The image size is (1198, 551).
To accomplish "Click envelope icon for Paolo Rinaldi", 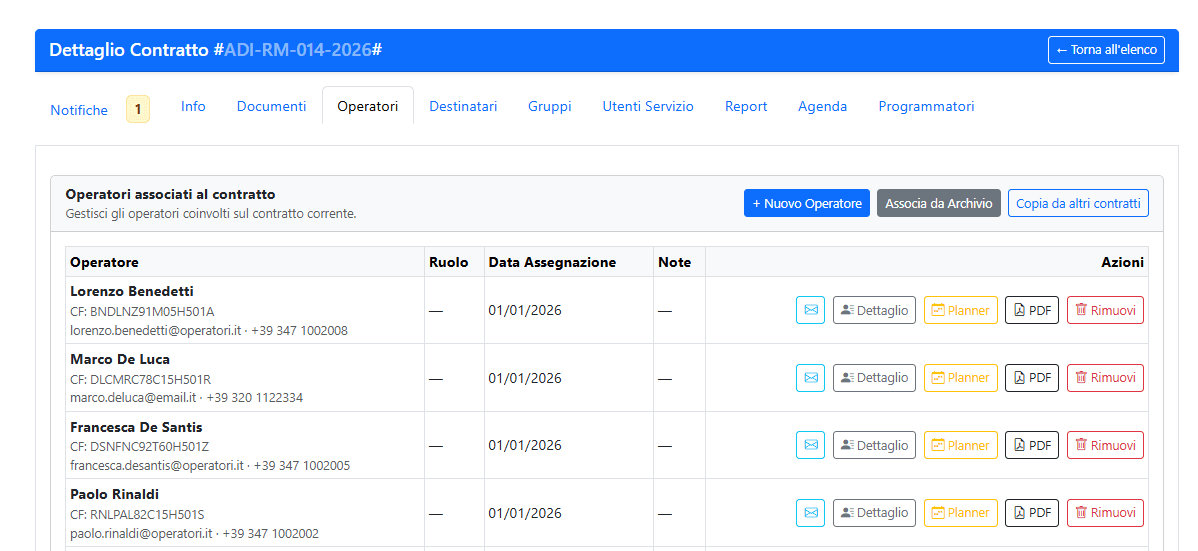I will [810, 513].
